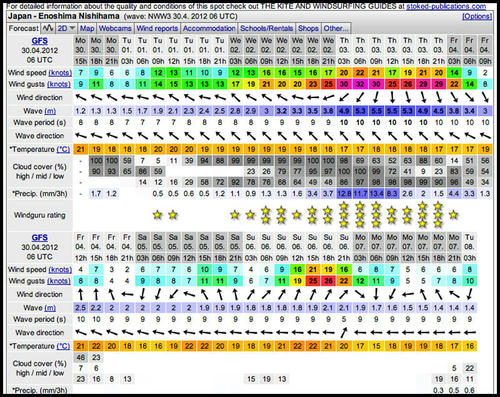500x397 pixels.
Task: Click wave period cell 5 in second table
Action: [x=344, y=319]
